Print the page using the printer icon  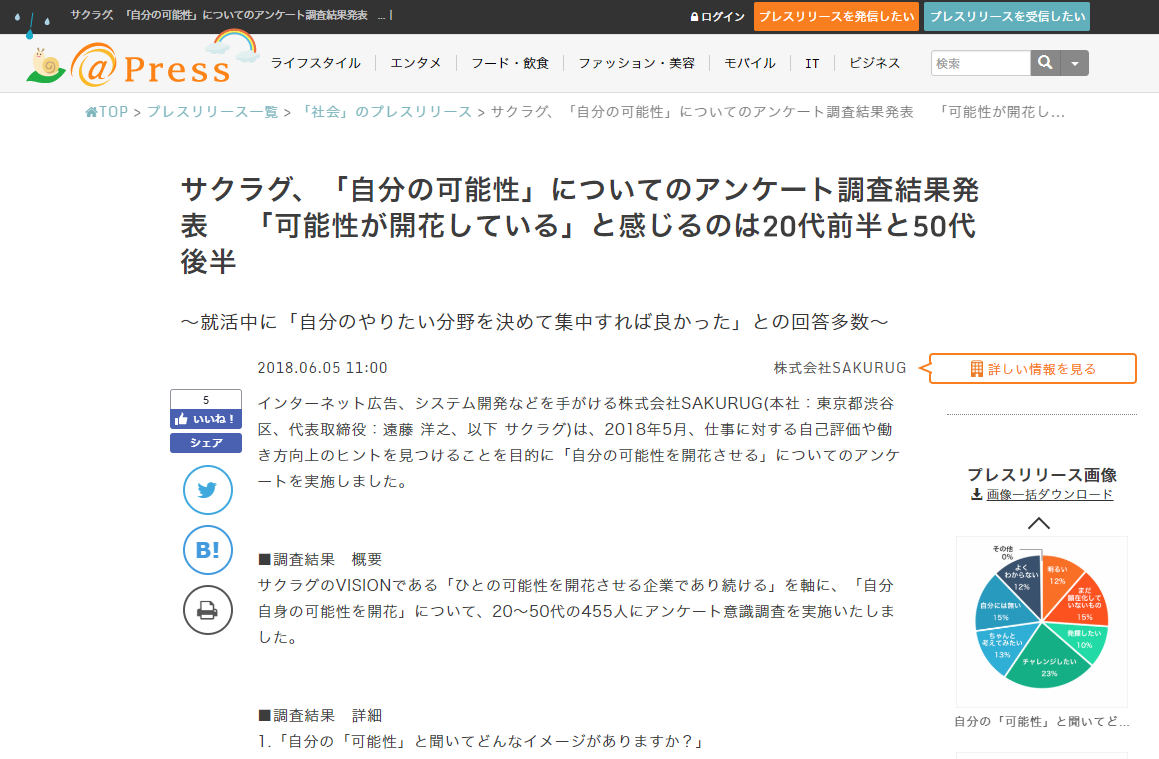click(208, 610)
